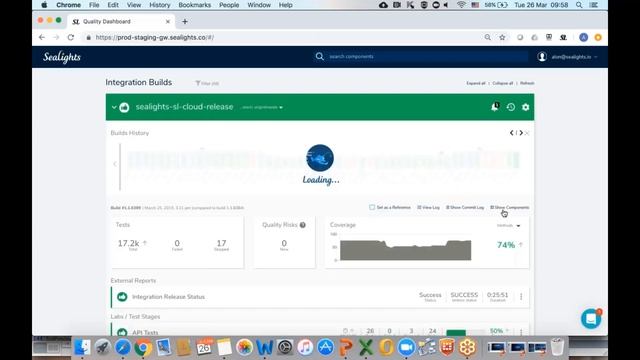Image resolution: width=640 pixels, height=360 pixels.
Task: Open Chrome's View menu
Action: click(x=133, y=5)
